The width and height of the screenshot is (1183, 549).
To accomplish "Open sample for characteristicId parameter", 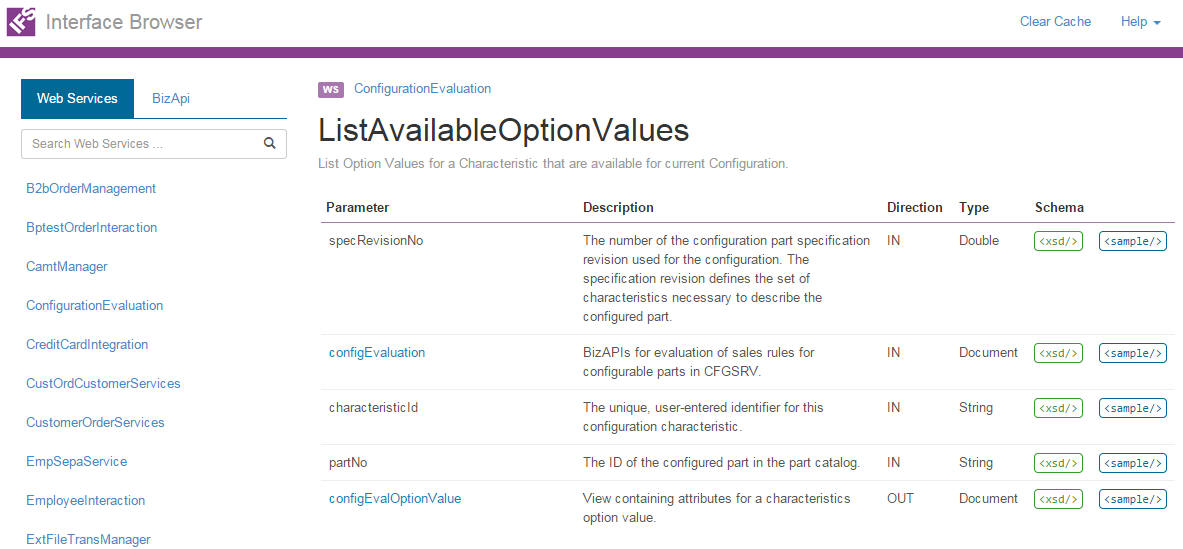I will [1132, 408].
